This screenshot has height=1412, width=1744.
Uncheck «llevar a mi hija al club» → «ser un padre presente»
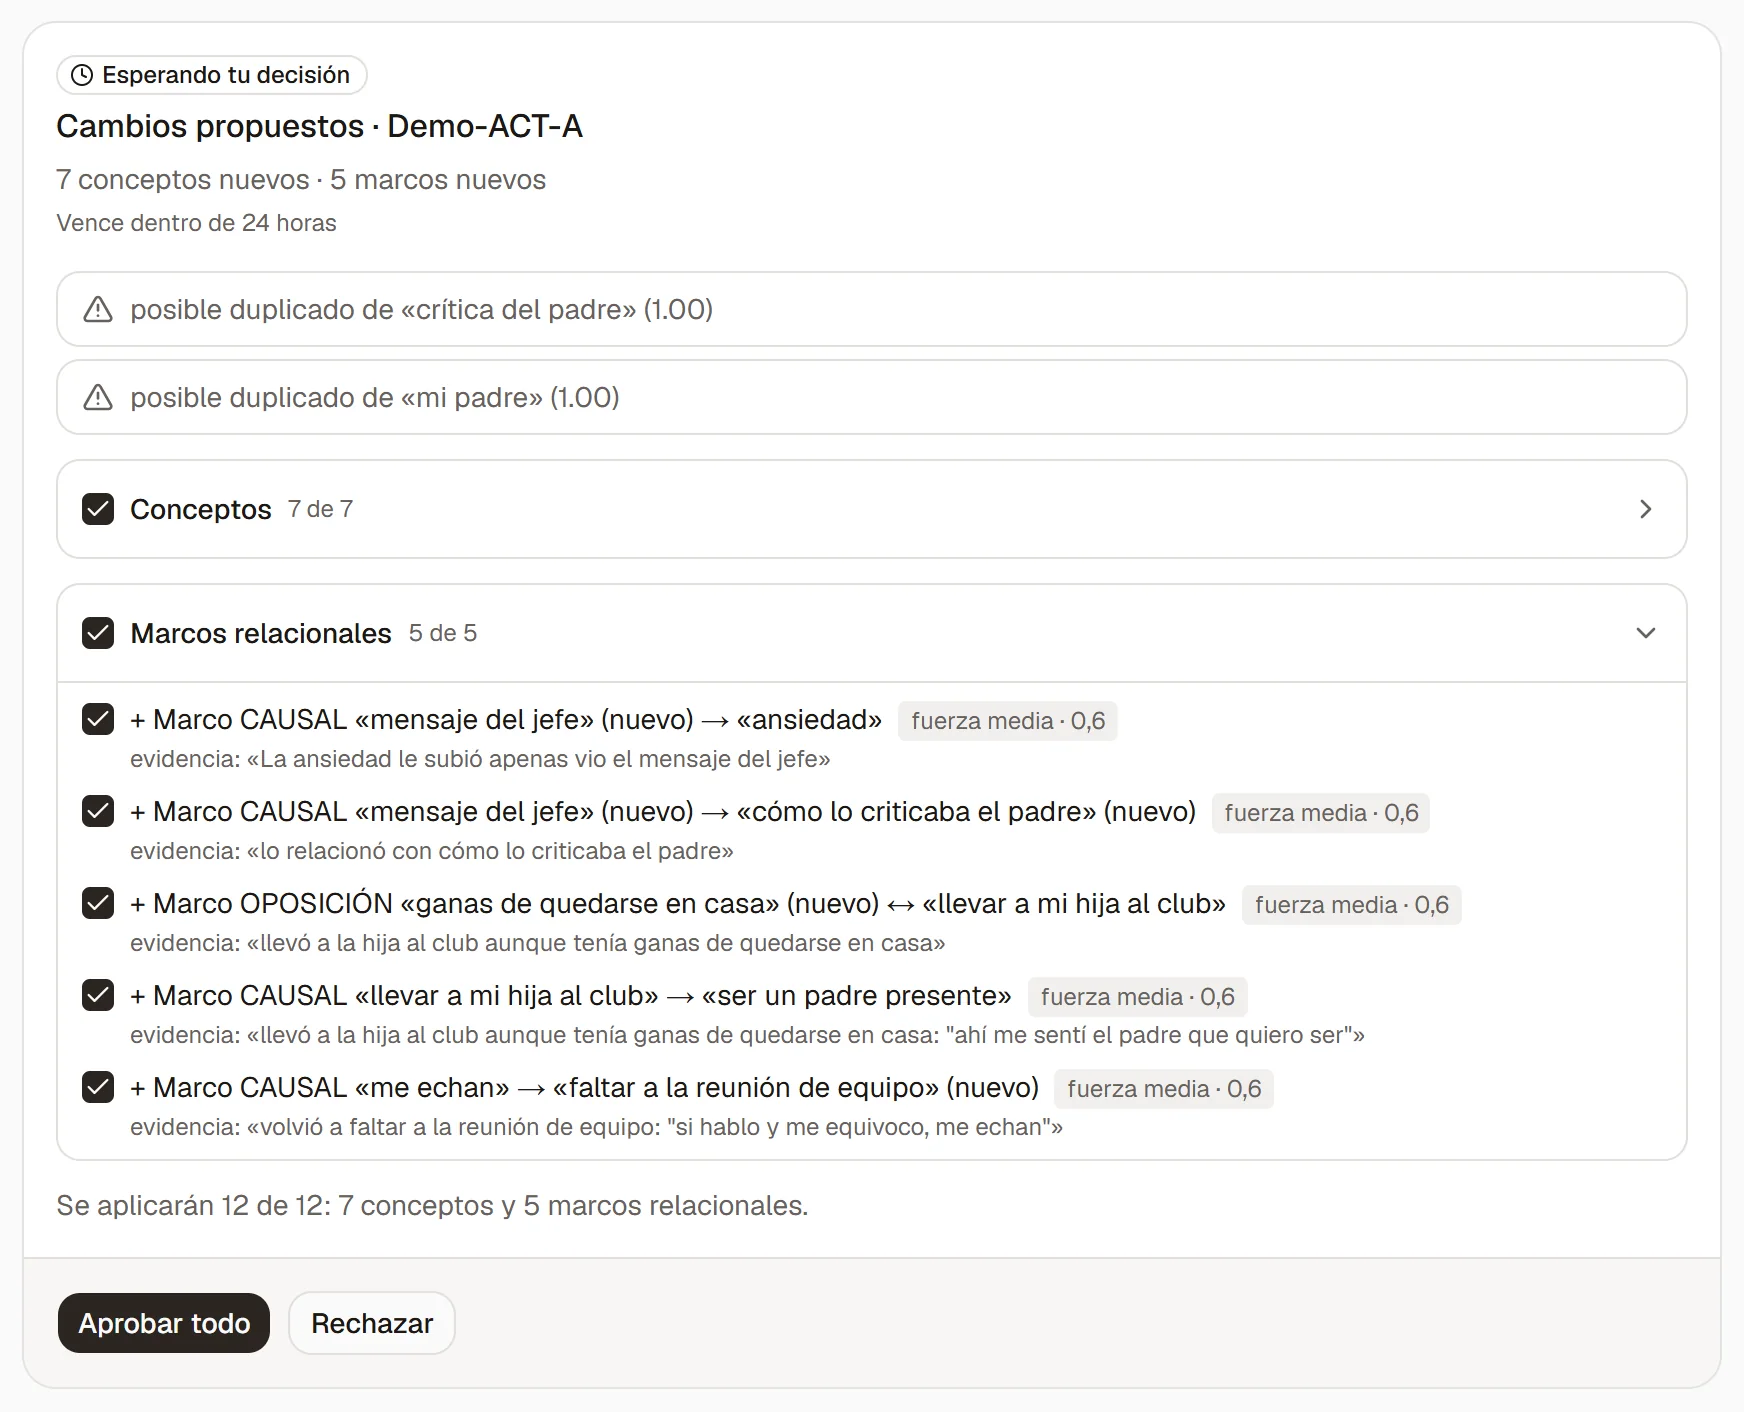pos(98,995)
